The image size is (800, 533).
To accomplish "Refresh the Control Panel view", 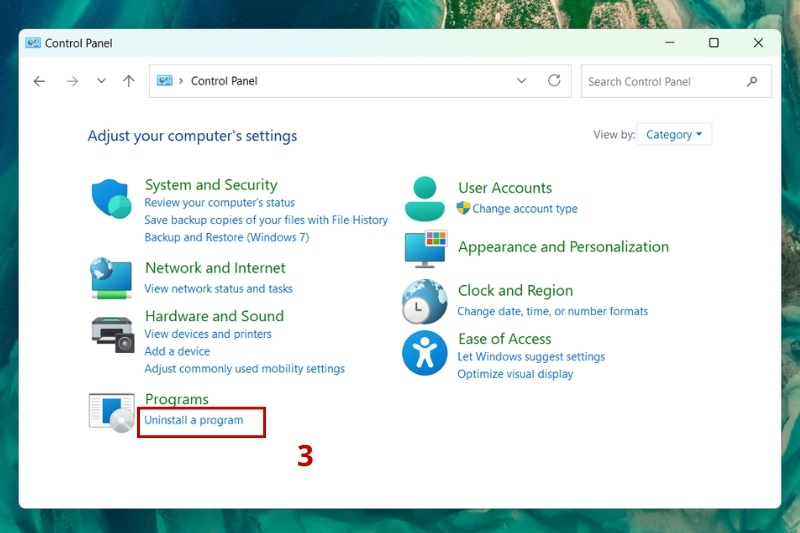I will point(554,81).
